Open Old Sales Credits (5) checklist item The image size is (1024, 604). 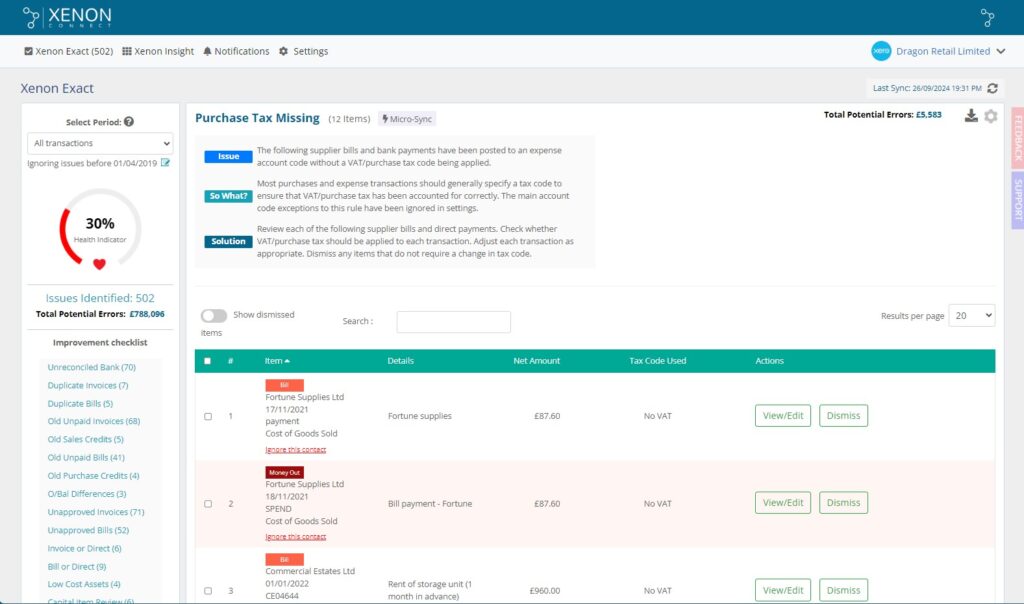tap(85, 439)
